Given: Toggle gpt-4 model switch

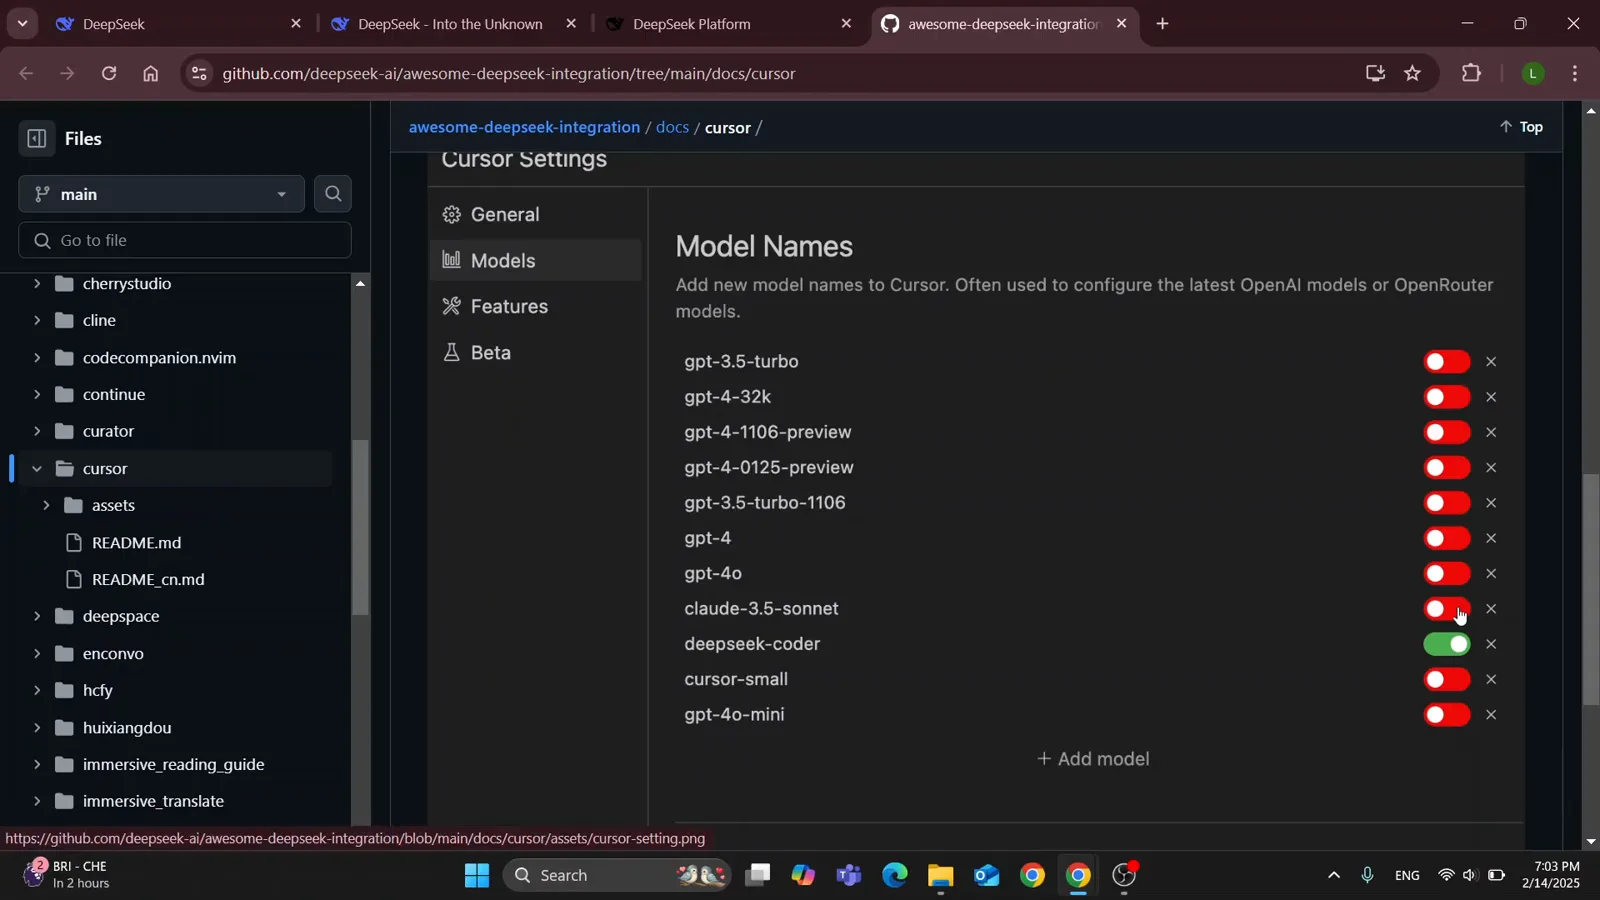Looking at the screenshot, I should (x=1447, y=539).
